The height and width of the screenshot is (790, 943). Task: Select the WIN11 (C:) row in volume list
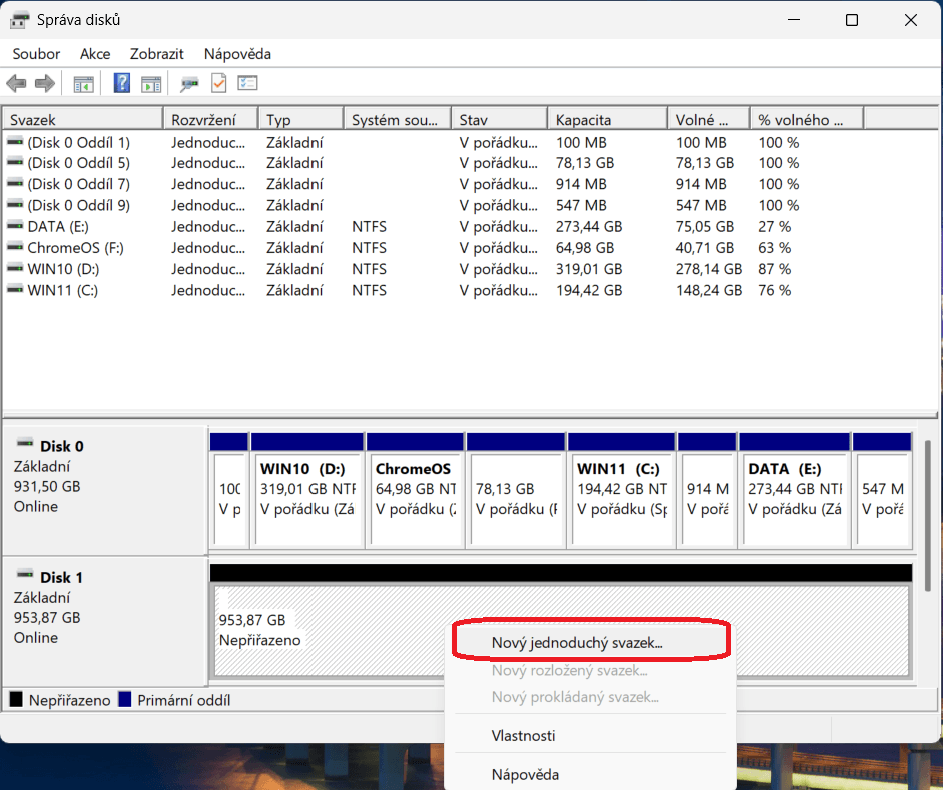(x=62, y=290)
